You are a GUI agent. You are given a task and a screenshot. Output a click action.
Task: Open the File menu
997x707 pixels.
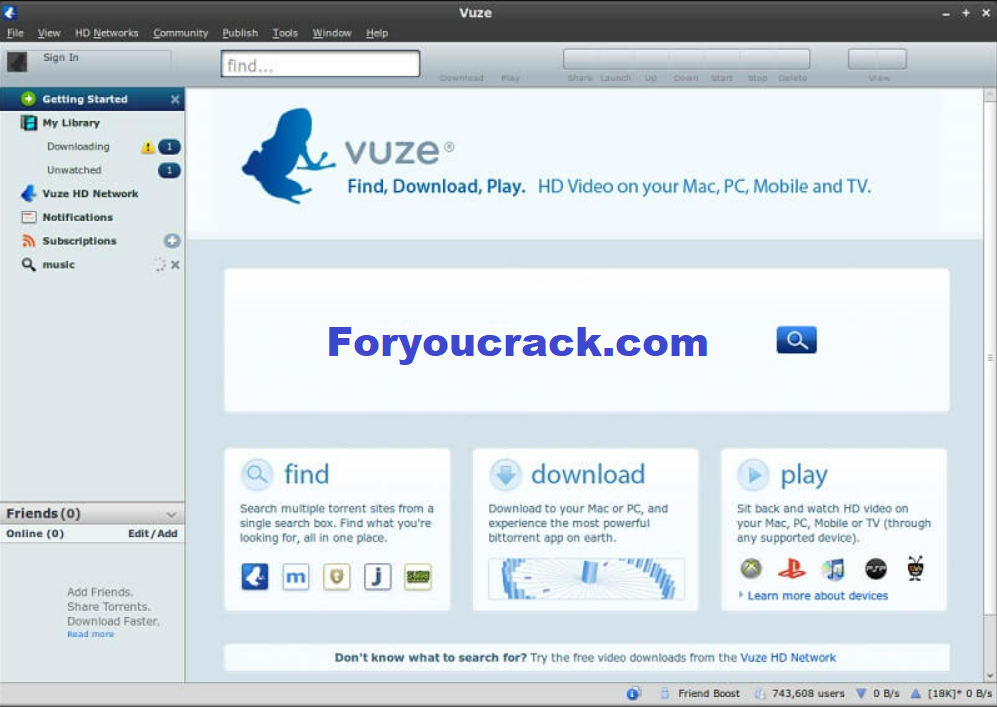tap(15, 33)
